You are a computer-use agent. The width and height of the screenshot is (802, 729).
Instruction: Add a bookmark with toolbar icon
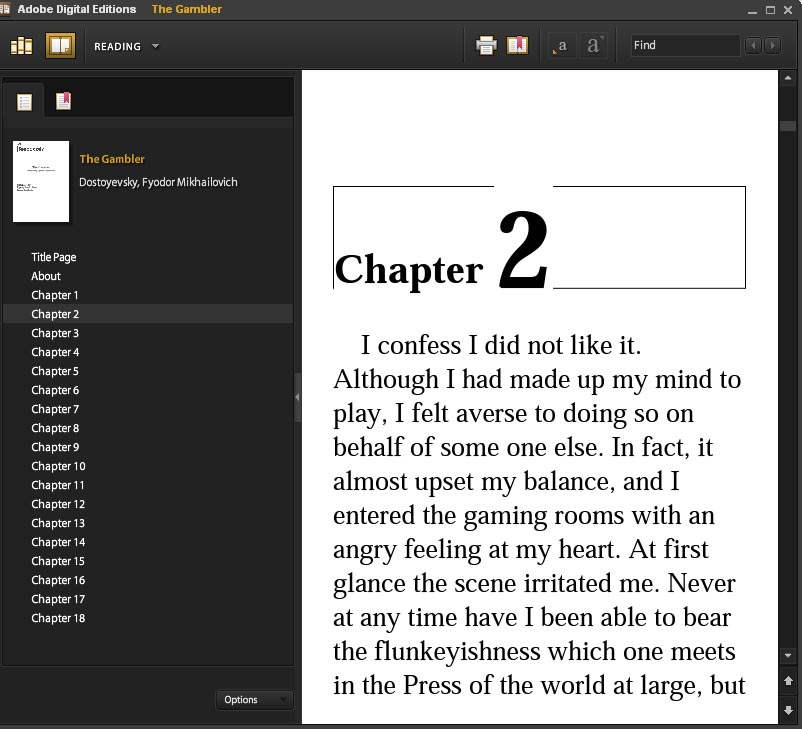[517, 45]
